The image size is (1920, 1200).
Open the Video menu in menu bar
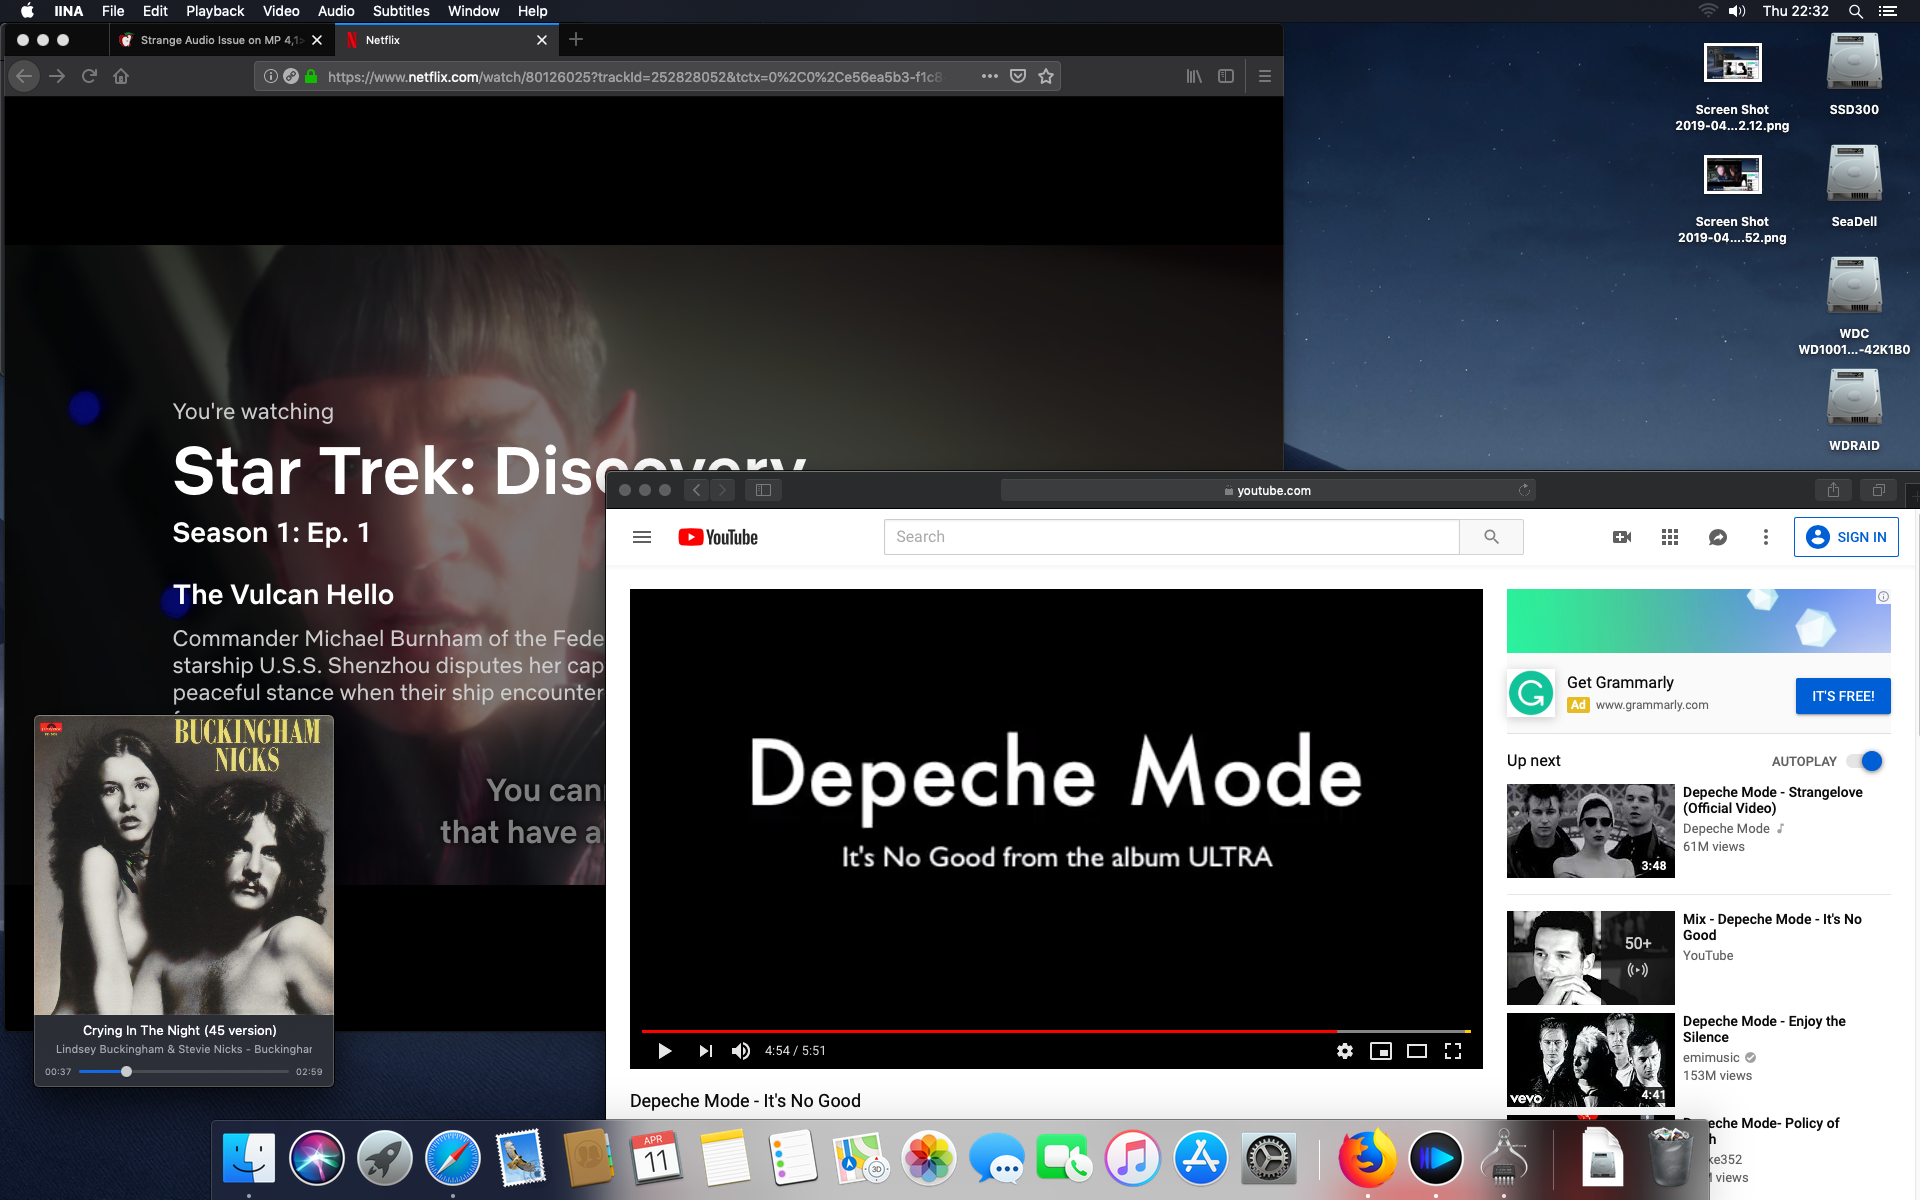[281, 11]
